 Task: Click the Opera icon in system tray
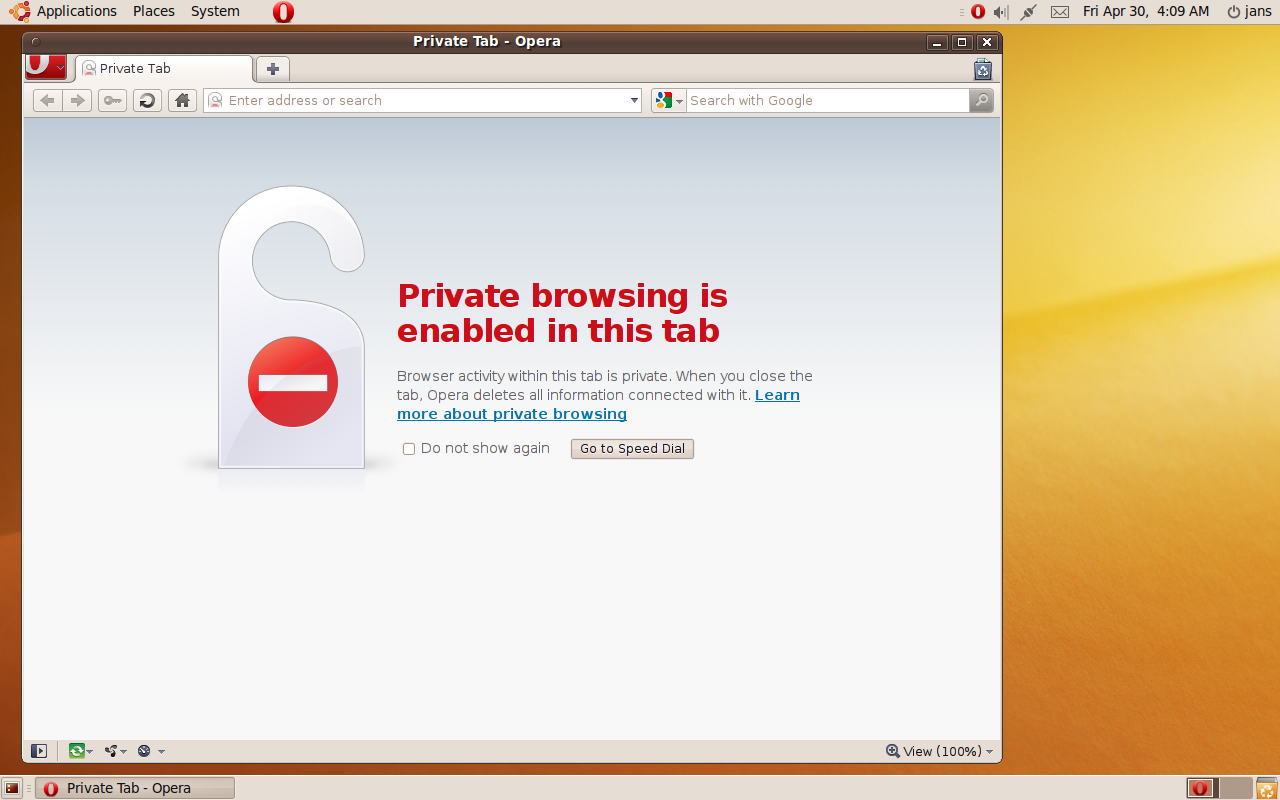[x=978, y=12]
